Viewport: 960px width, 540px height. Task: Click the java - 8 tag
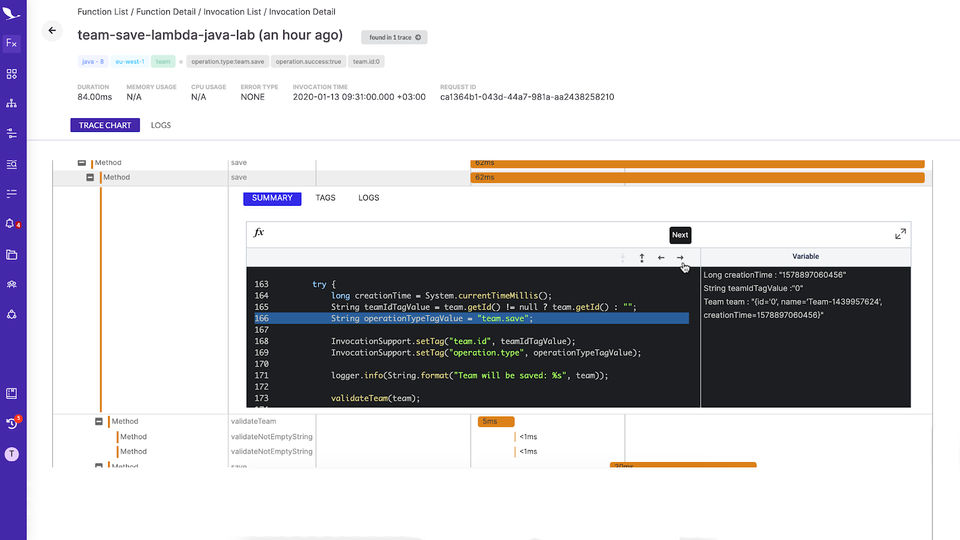(x=93, y=61)
